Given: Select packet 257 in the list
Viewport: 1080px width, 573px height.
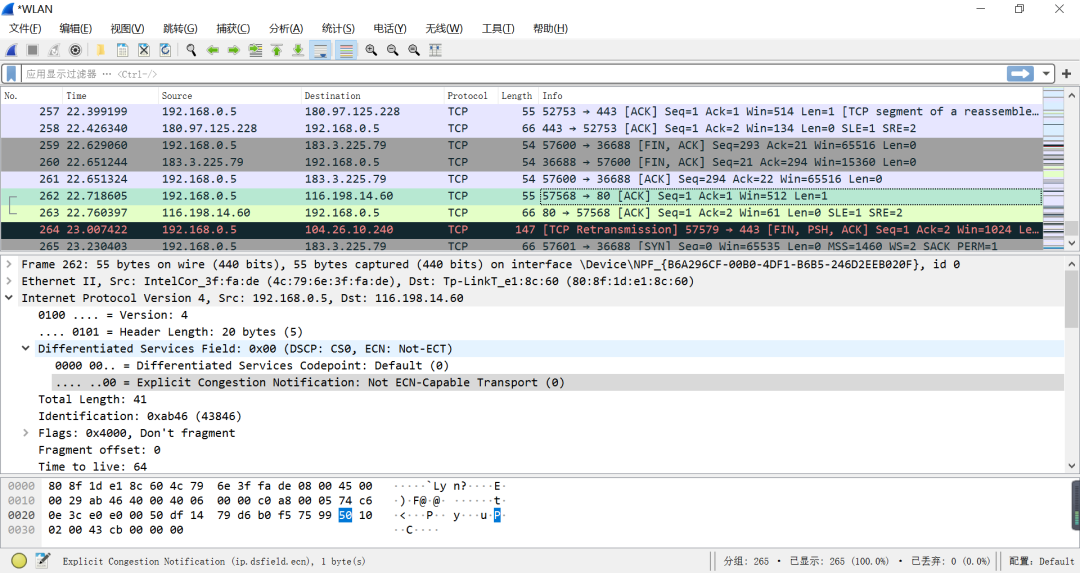Looking at the screenshot, I should 521,112.
